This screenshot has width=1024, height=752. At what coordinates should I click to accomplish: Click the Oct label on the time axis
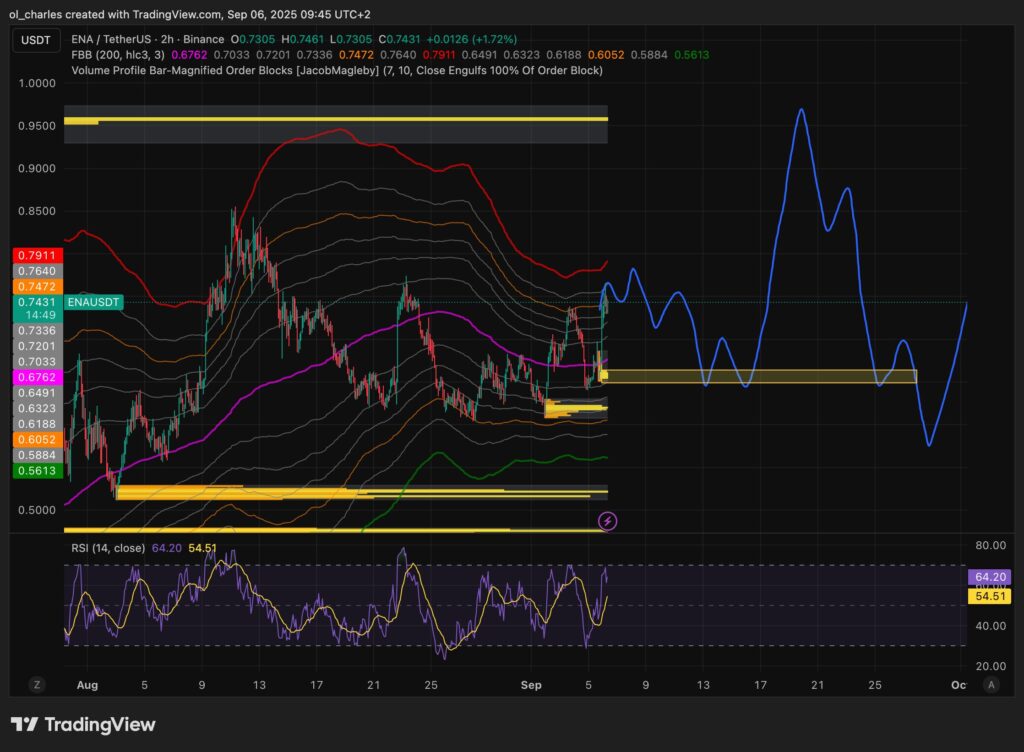[958, 685]
